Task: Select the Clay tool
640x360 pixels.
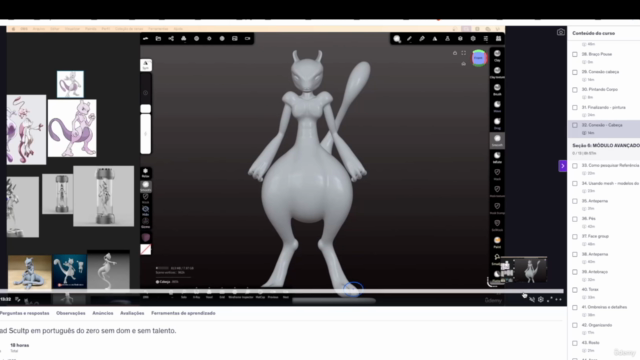Action: (497, 56)
